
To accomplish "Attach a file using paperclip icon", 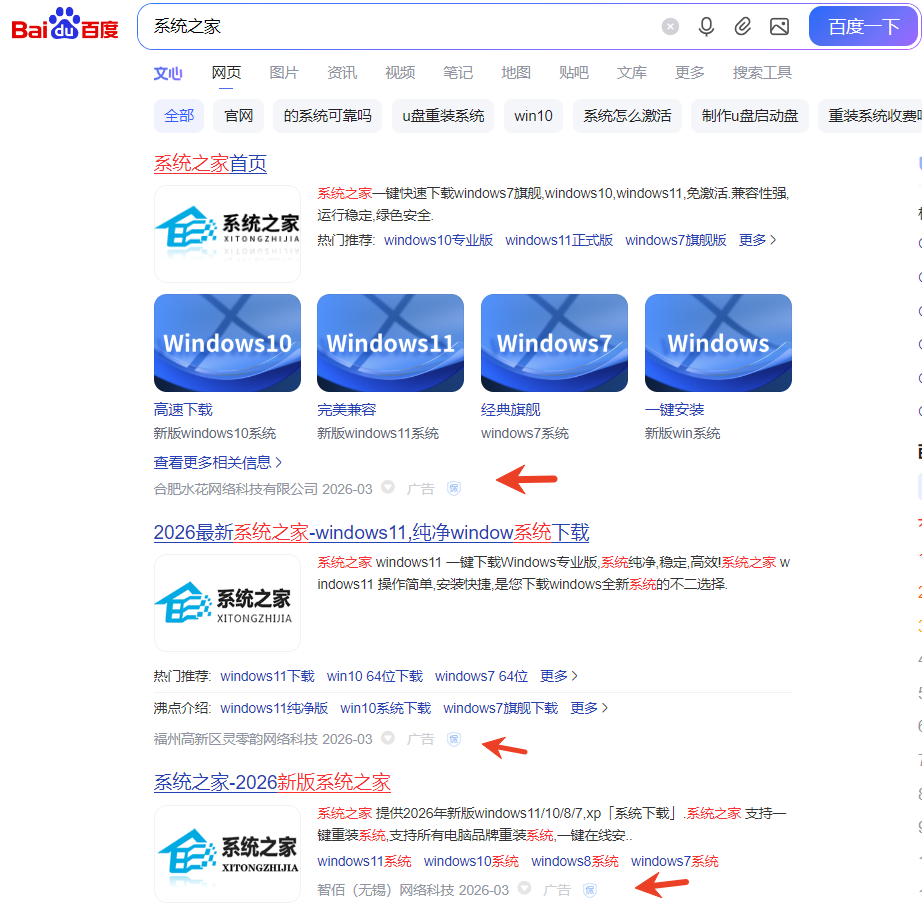I will tap(743, 26).
